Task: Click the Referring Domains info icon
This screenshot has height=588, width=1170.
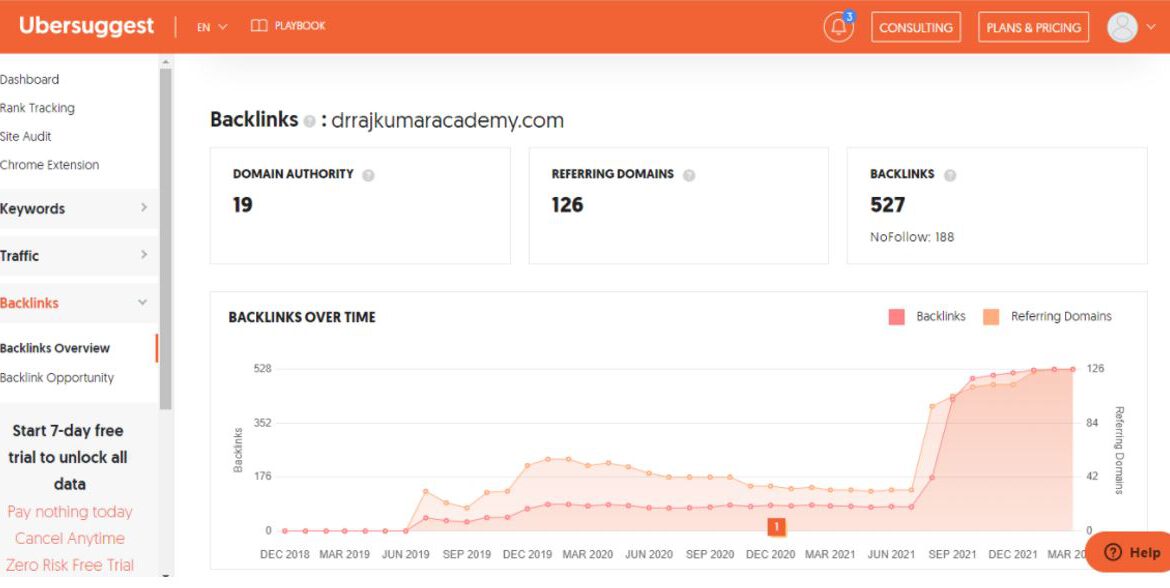Action: (689, 175)
